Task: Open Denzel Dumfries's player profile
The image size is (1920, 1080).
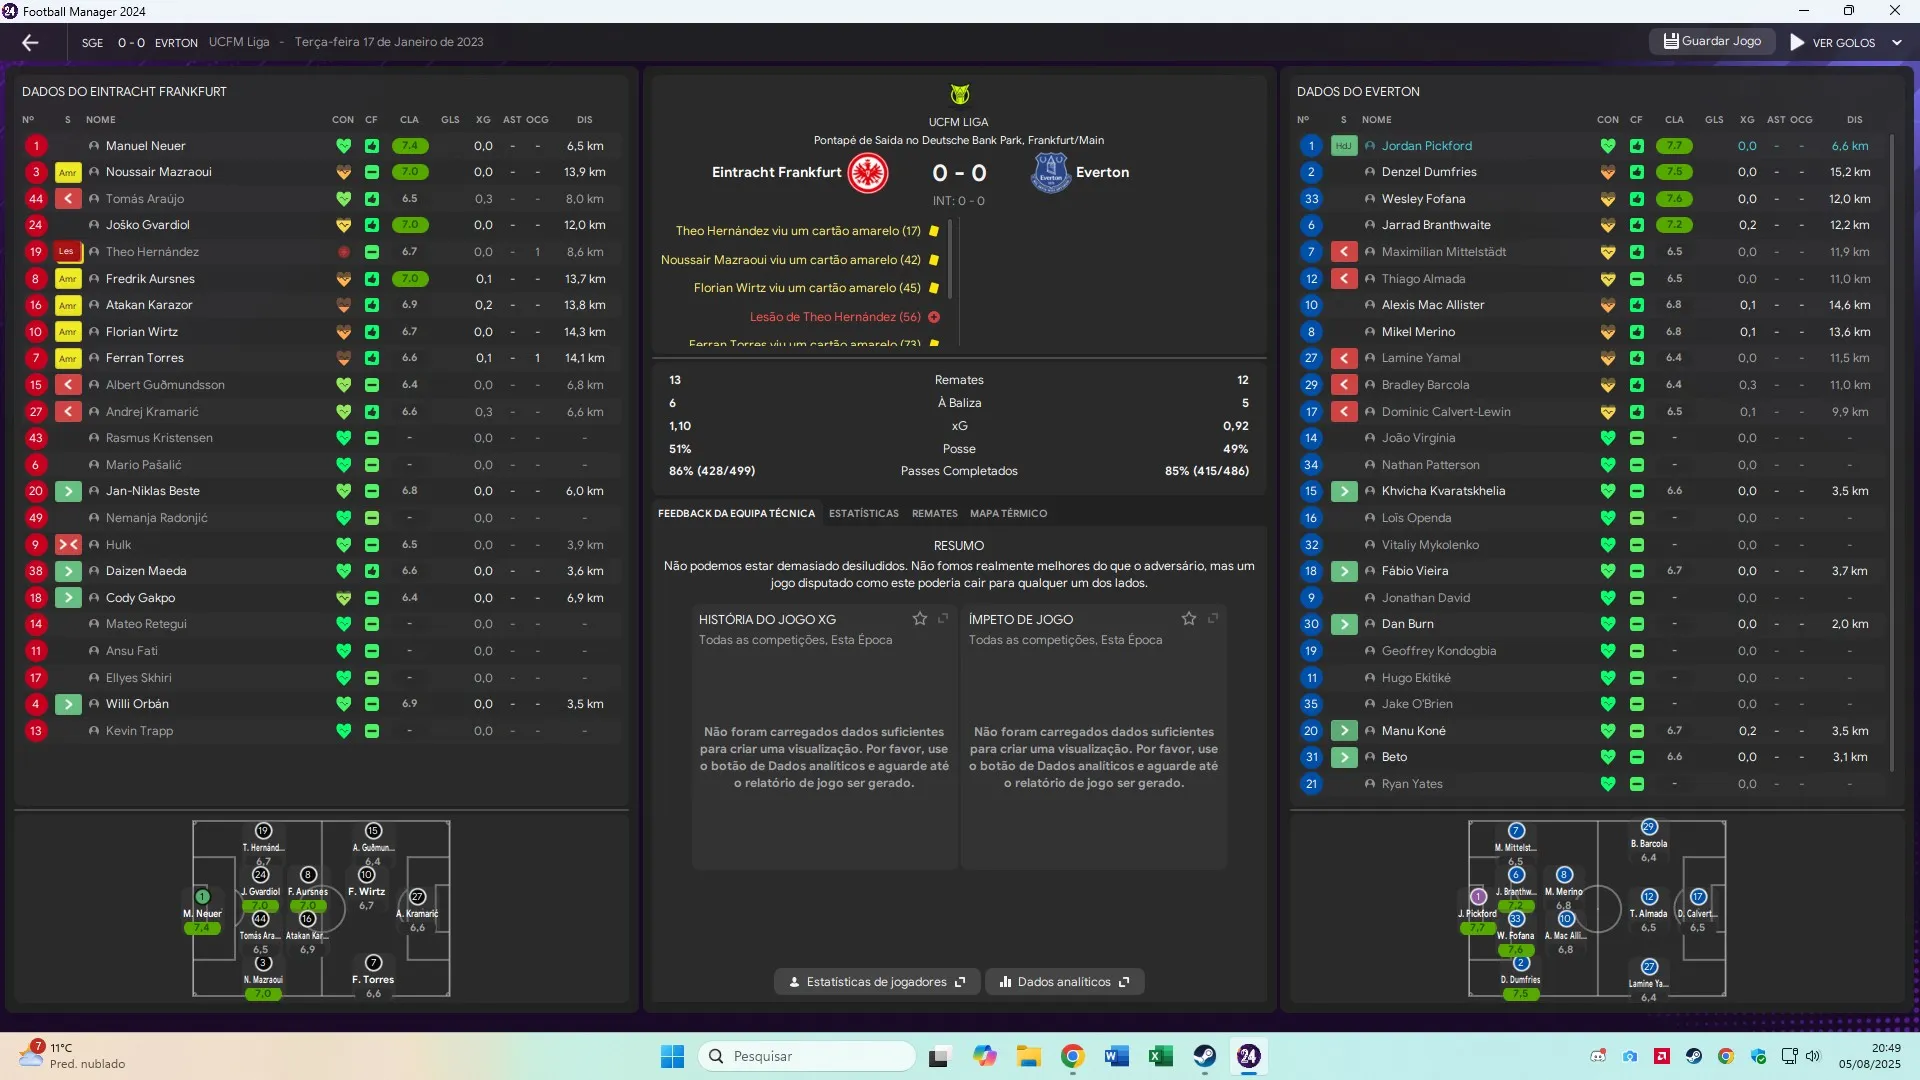Action: point(1428,172)
